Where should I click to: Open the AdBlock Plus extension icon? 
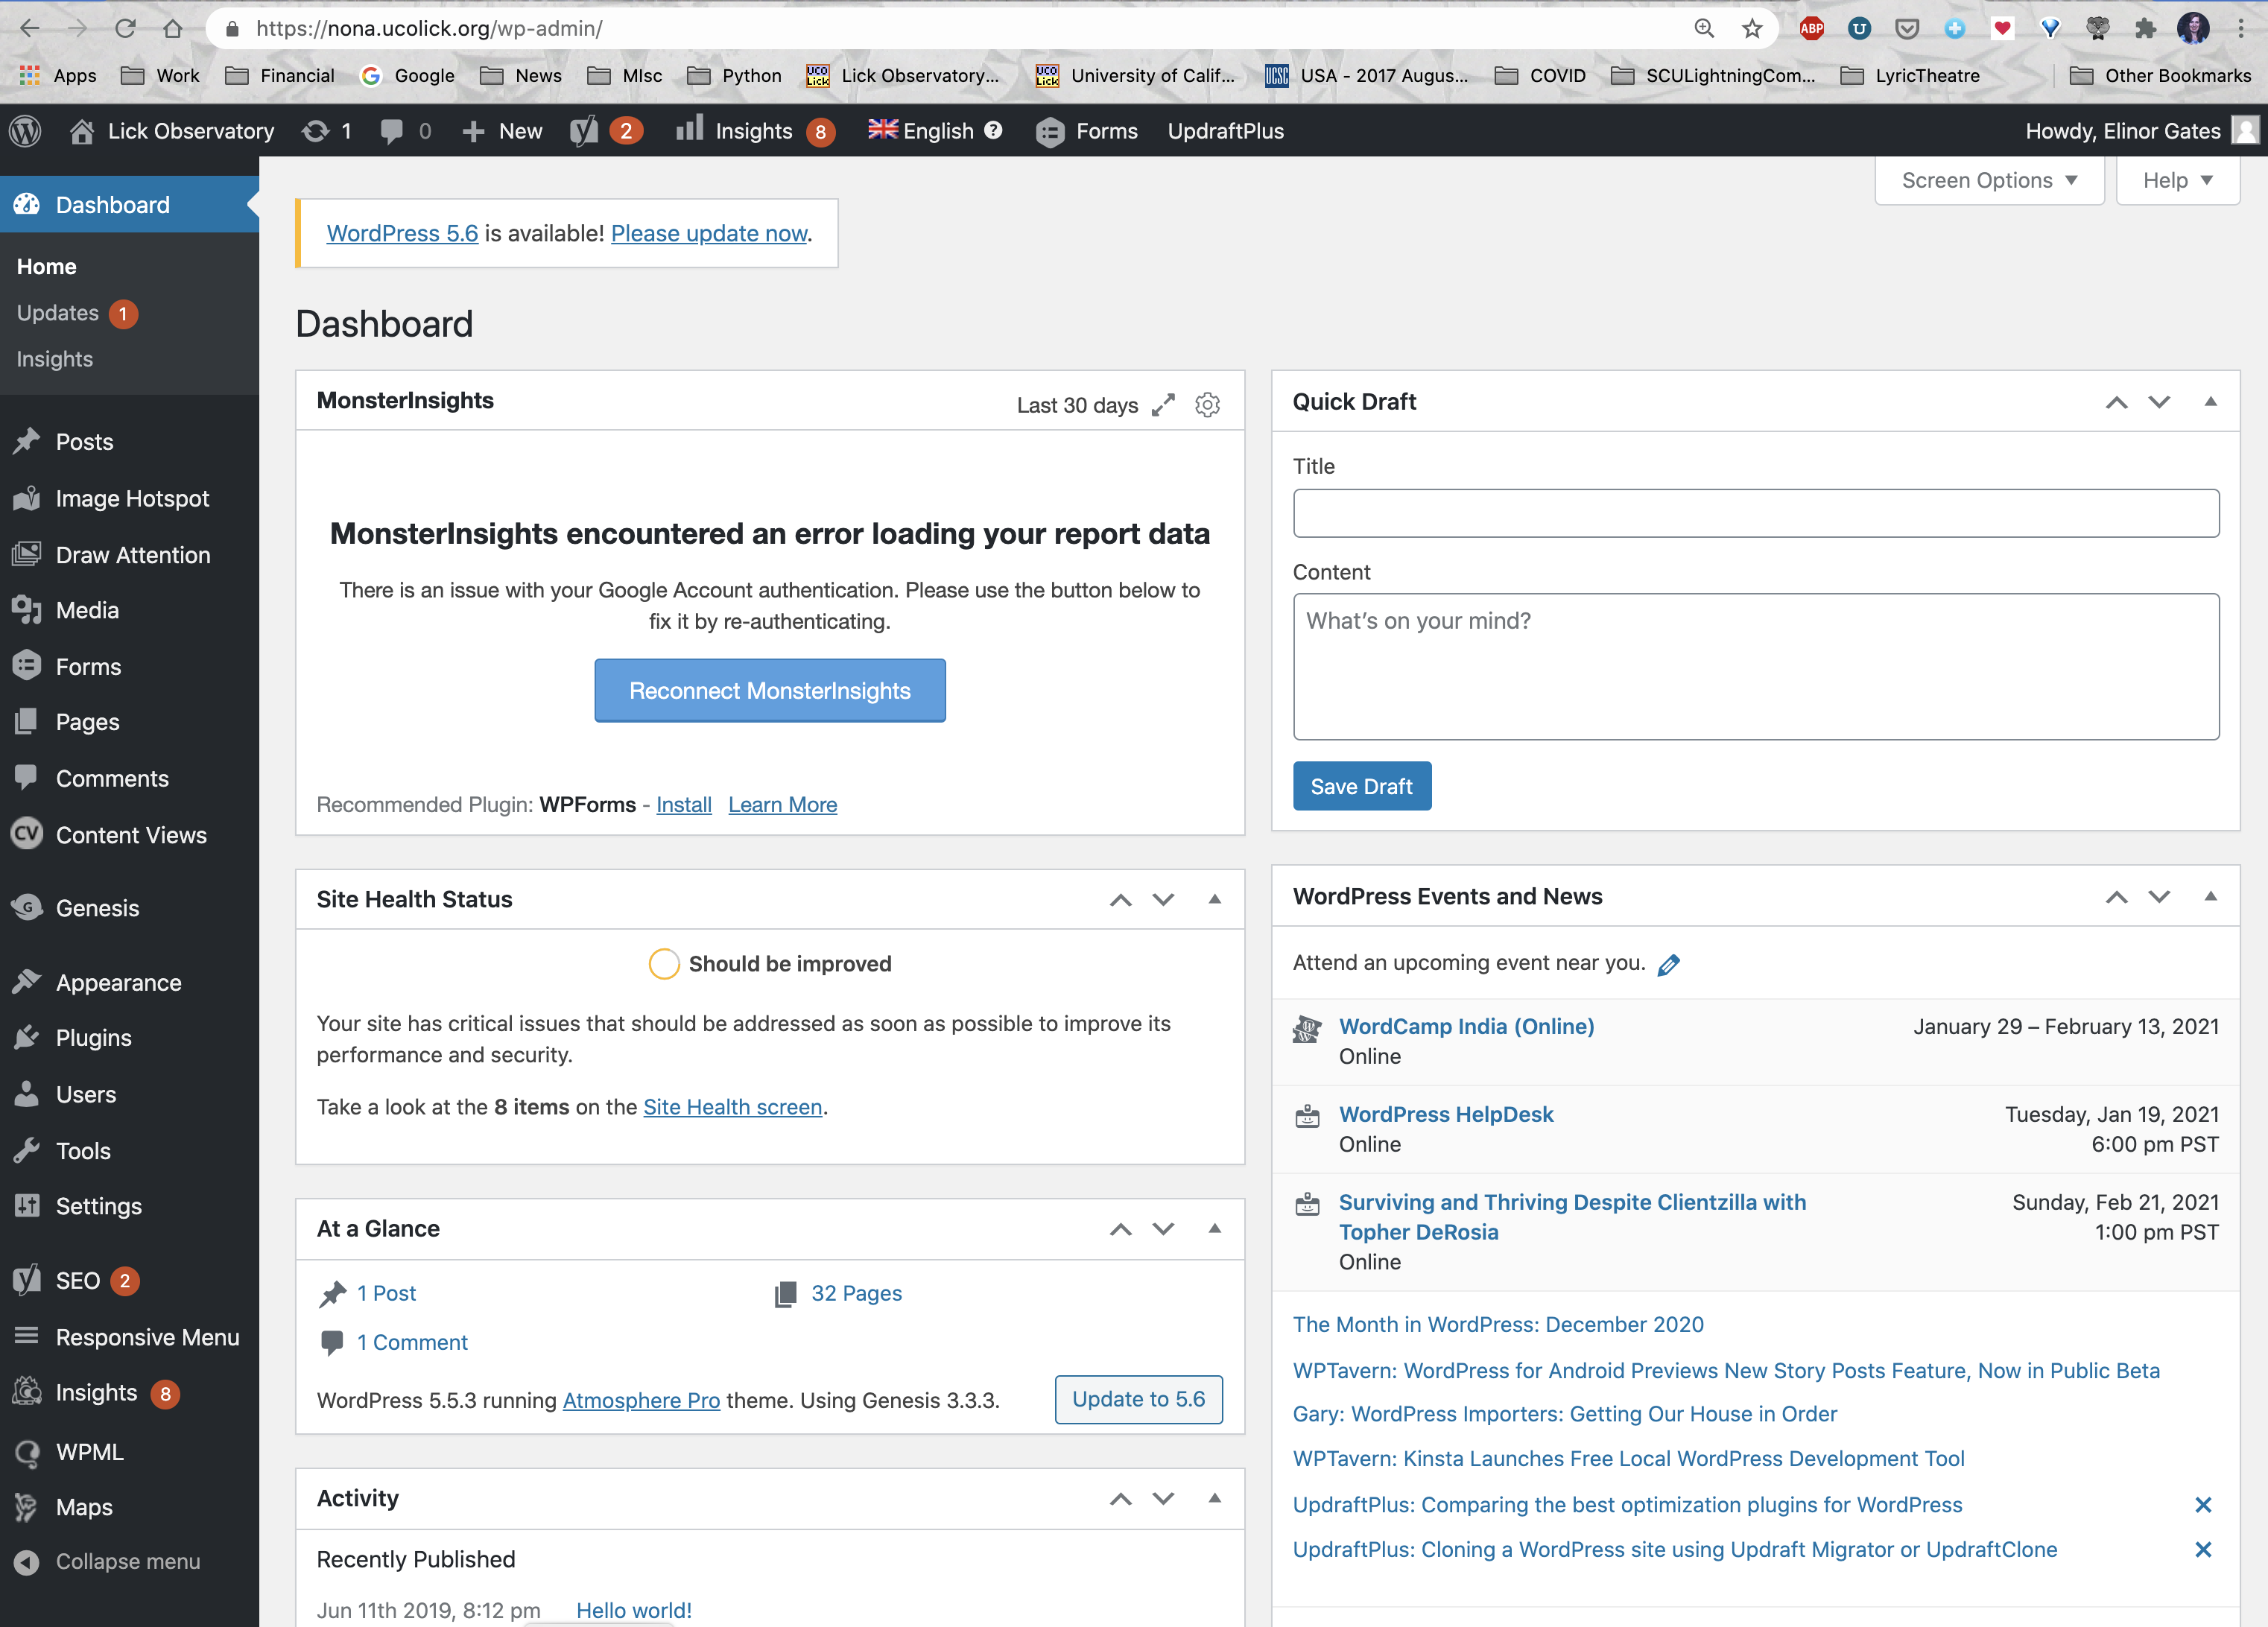pos(1812,28)
